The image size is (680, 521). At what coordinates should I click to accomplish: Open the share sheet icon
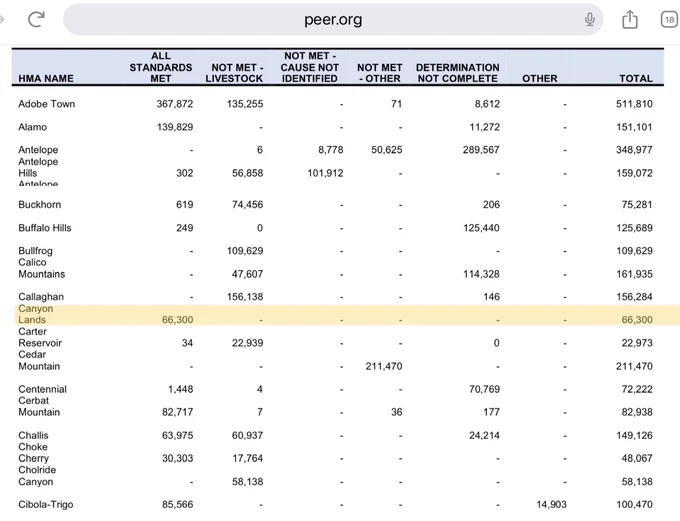630,20
